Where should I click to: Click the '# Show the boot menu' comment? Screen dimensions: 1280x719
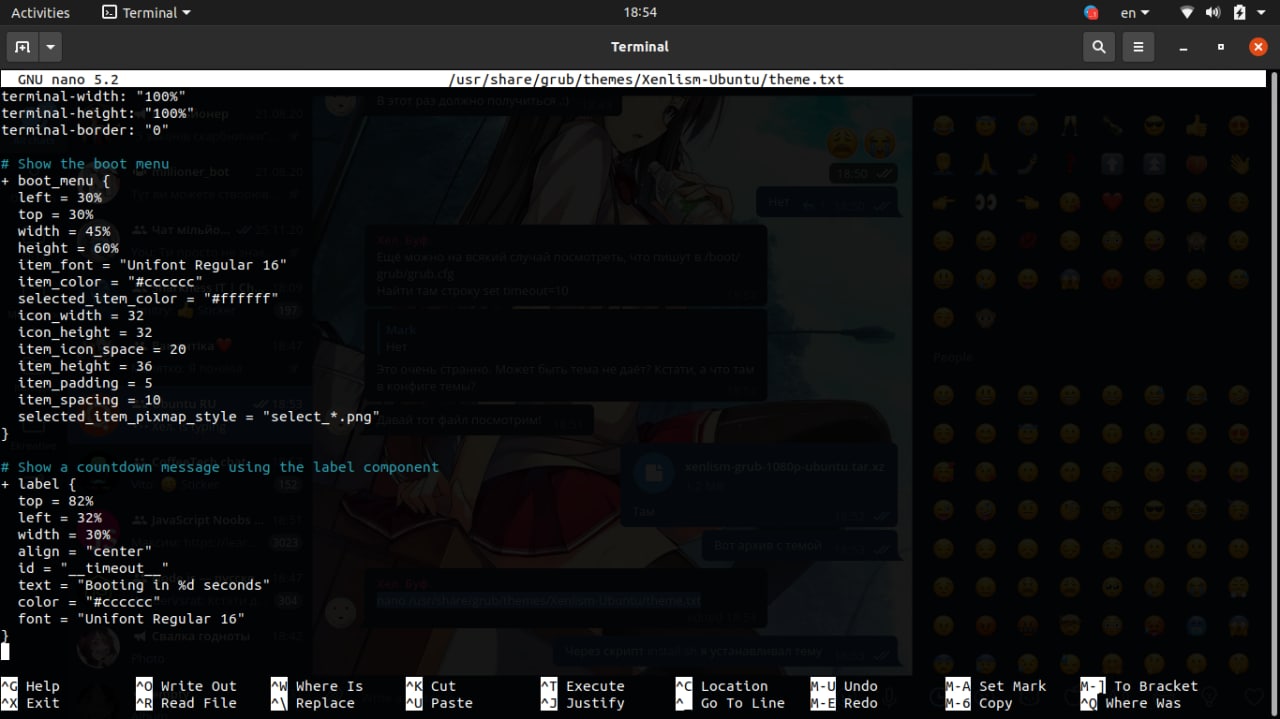(x=85, y=164)
